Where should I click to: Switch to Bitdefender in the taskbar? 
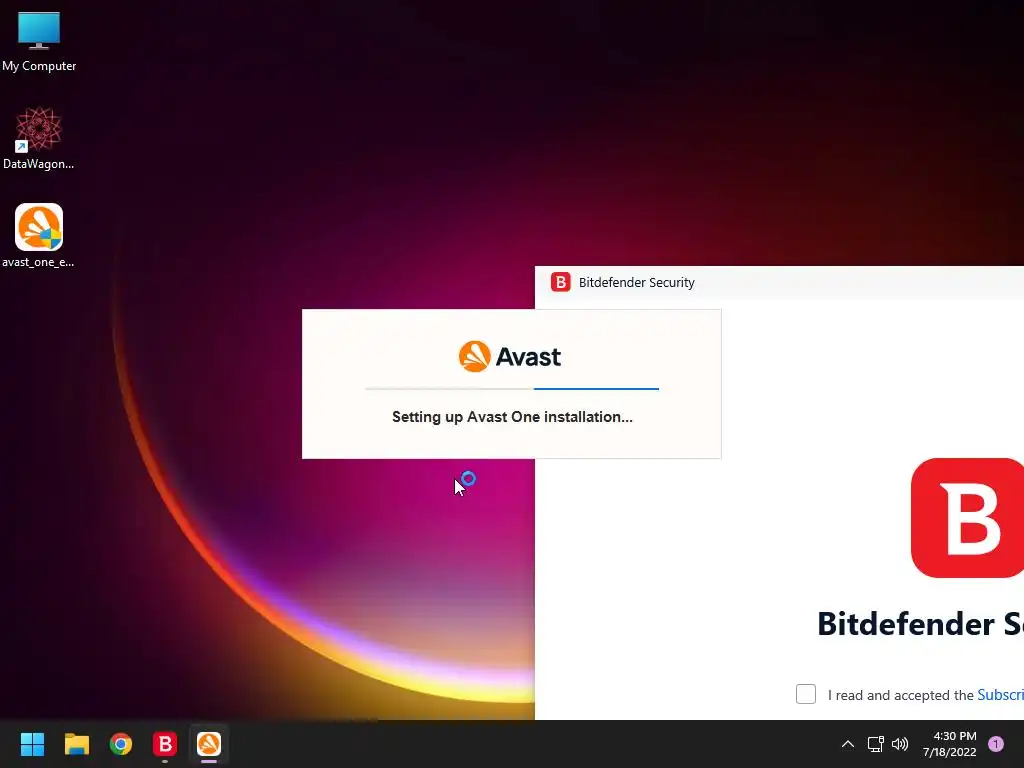(x=165, y=744)
